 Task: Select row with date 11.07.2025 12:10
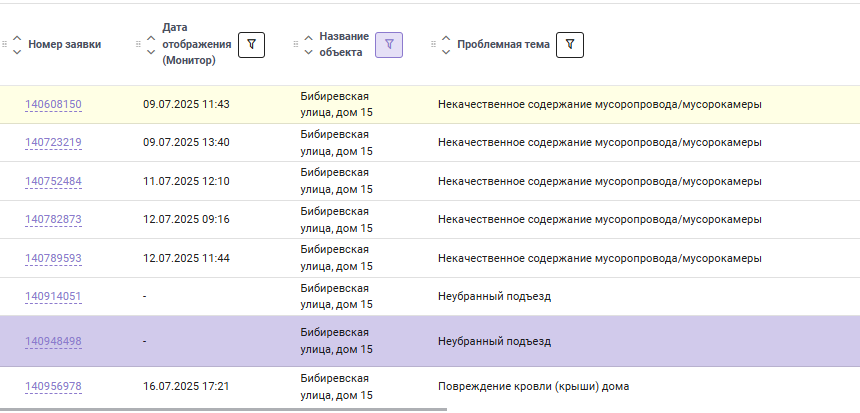pos(430,181)
